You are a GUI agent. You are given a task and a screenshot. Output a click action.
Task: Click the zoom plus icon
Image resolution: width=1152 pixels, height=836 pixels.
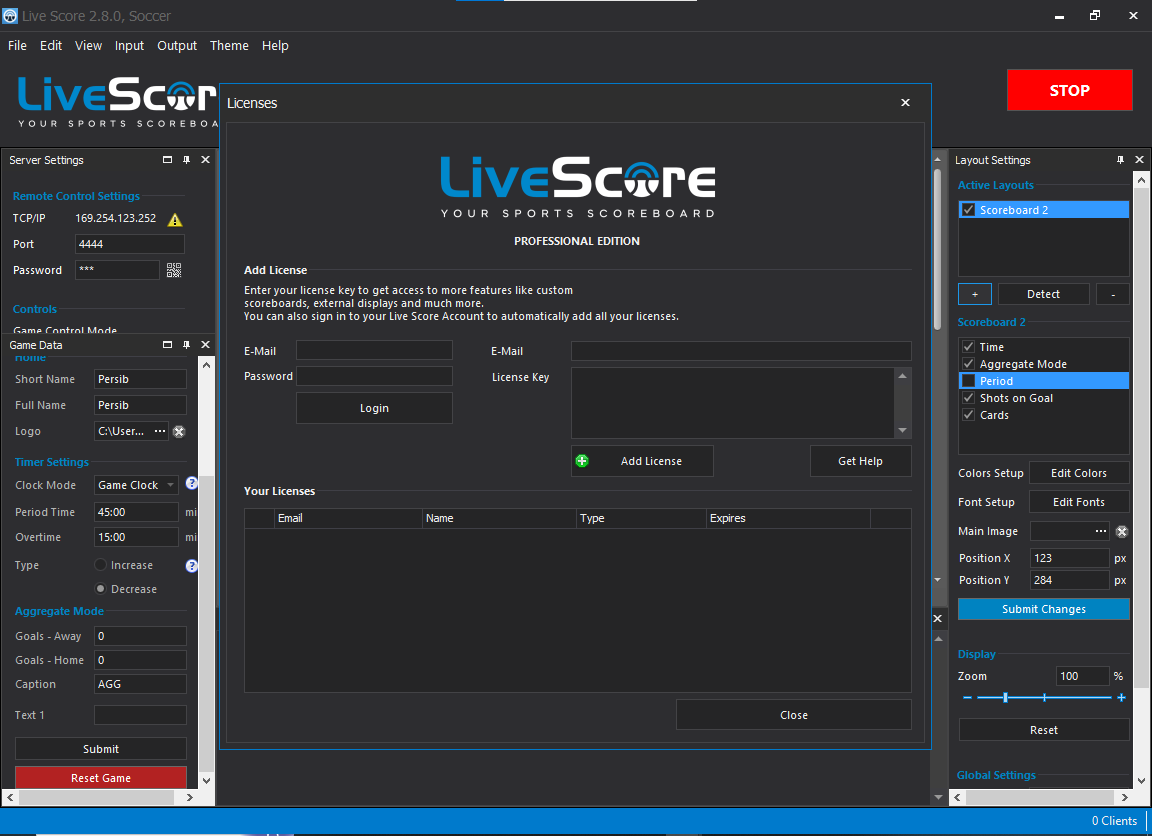click(1121, 697)
